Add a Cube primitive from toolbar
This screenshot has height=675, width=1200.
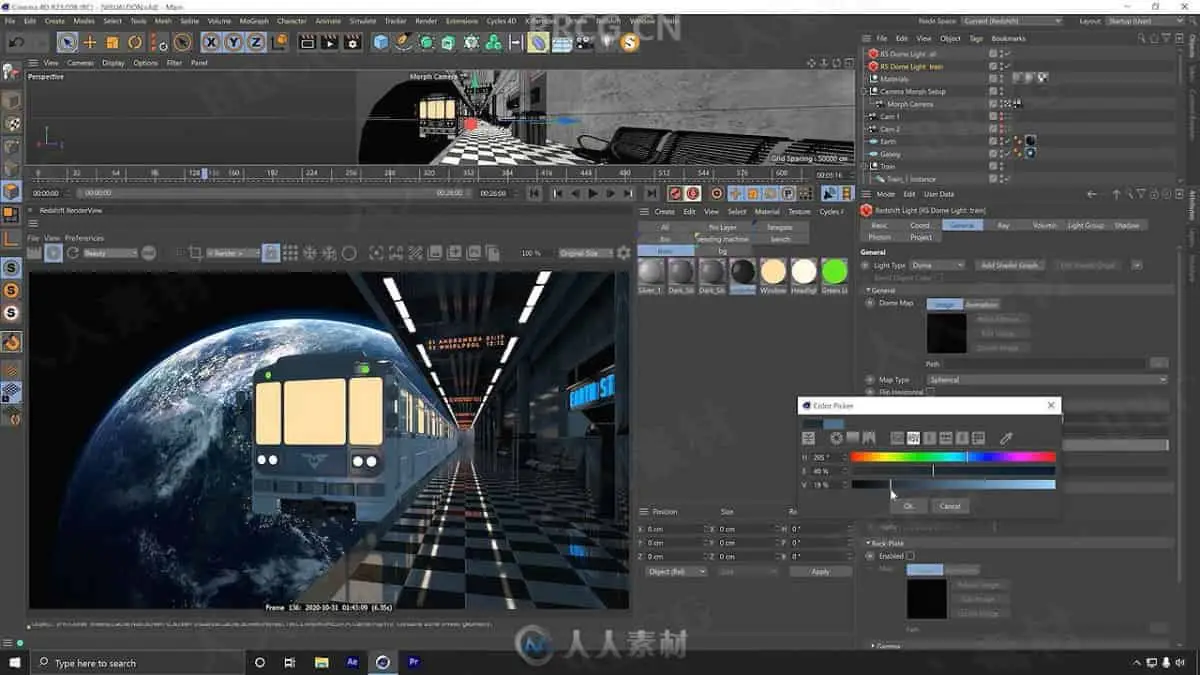(381, 42)
